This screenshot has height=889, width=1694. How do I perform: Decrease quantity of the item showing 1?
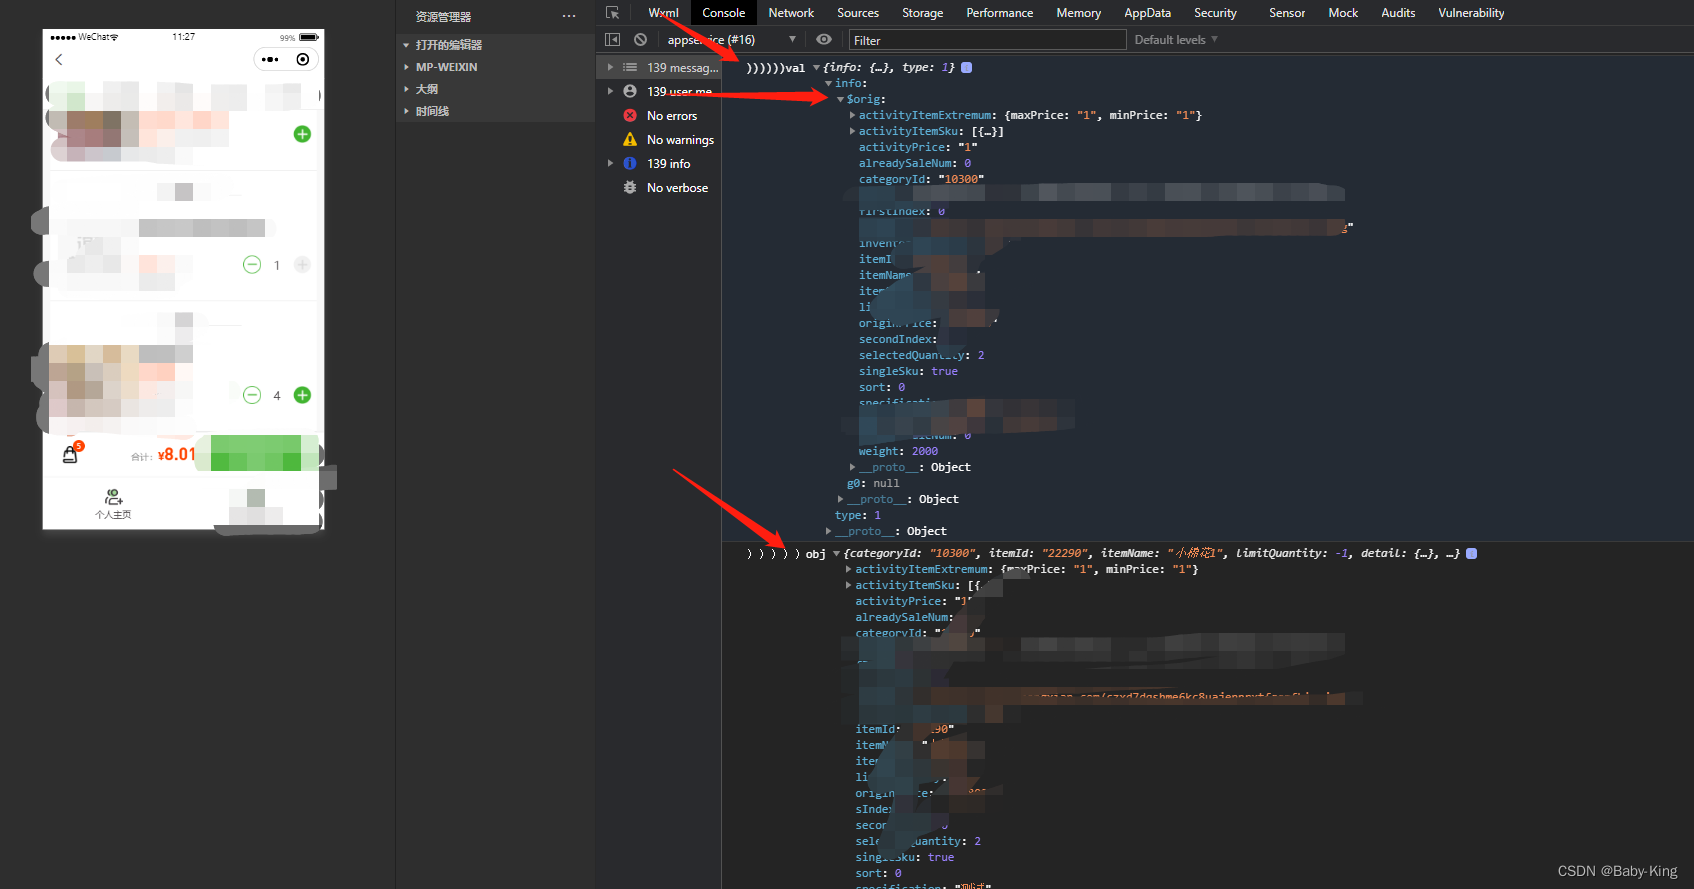[x=252, y=265]
